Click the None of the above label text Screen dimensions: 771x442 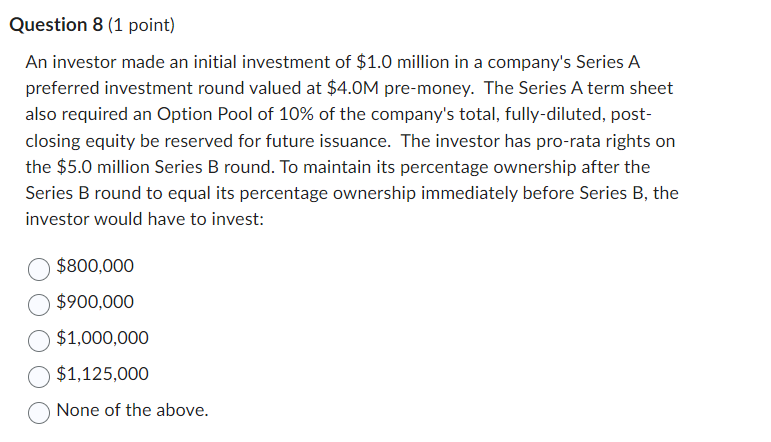click(133, 410)
